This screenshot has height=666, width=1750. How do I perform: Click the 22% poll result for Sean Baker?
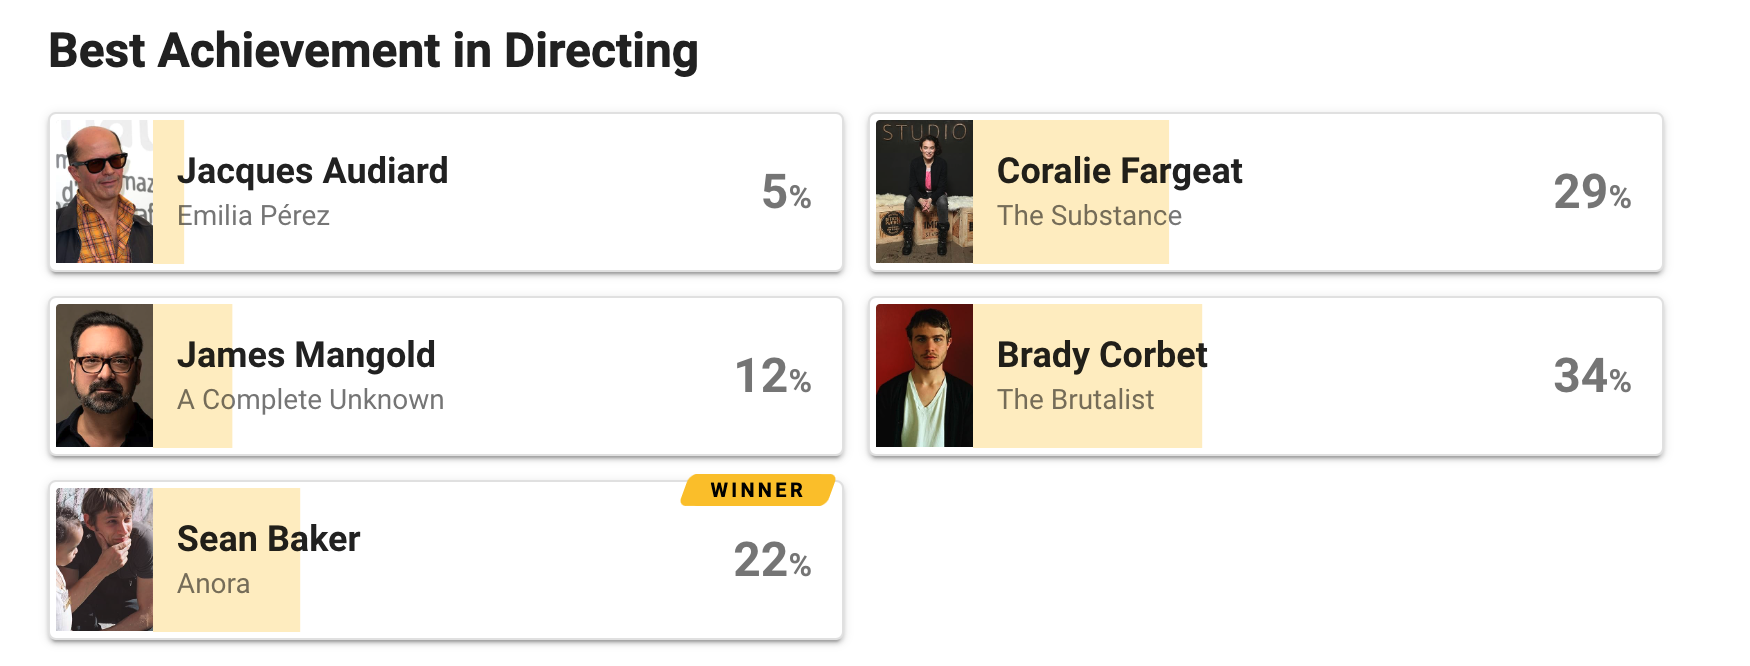click(x=772, y=560)
